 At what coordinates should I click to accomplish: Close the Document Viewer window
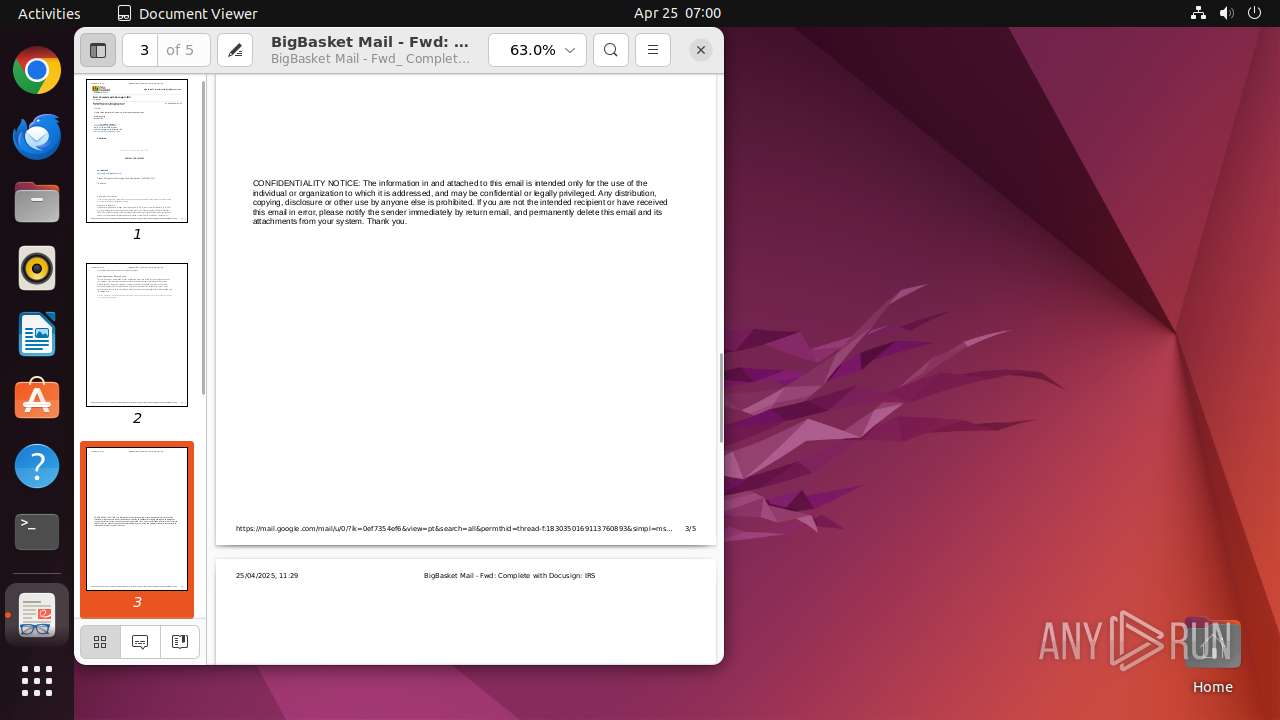[x=701, y=50]
